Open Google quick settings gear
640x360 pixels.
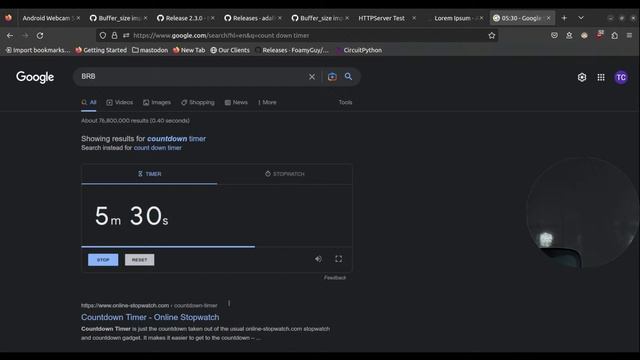point(582,77)
